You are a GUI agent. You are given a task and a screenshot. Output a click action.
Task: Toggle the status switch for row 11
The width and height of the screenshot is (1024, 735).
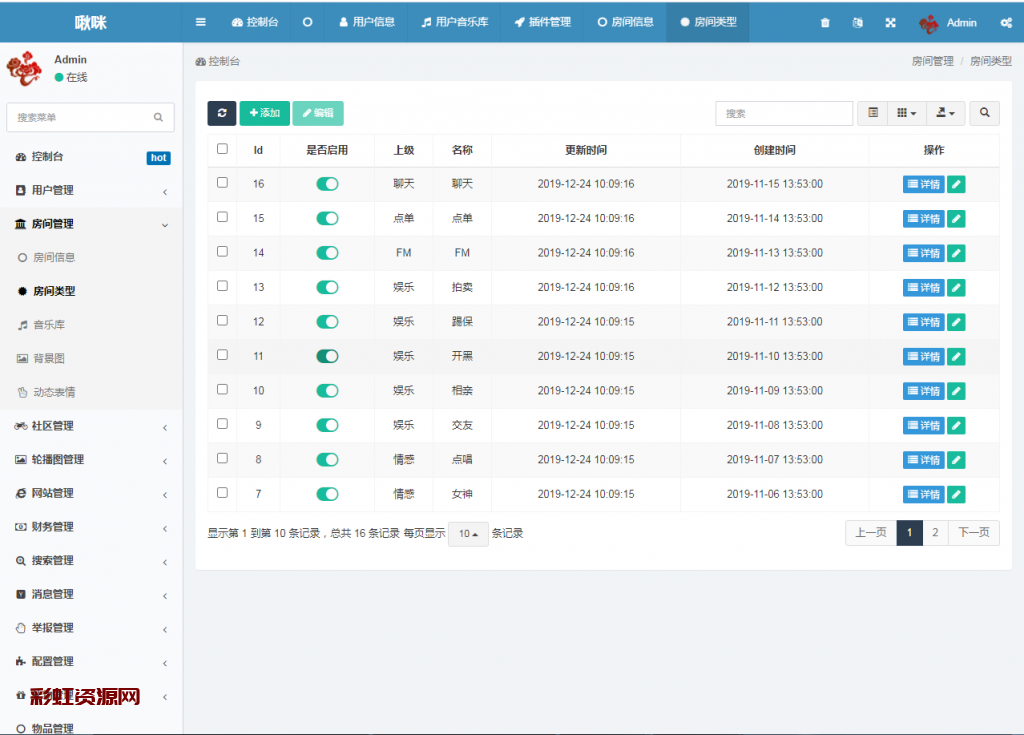point(327,356)
